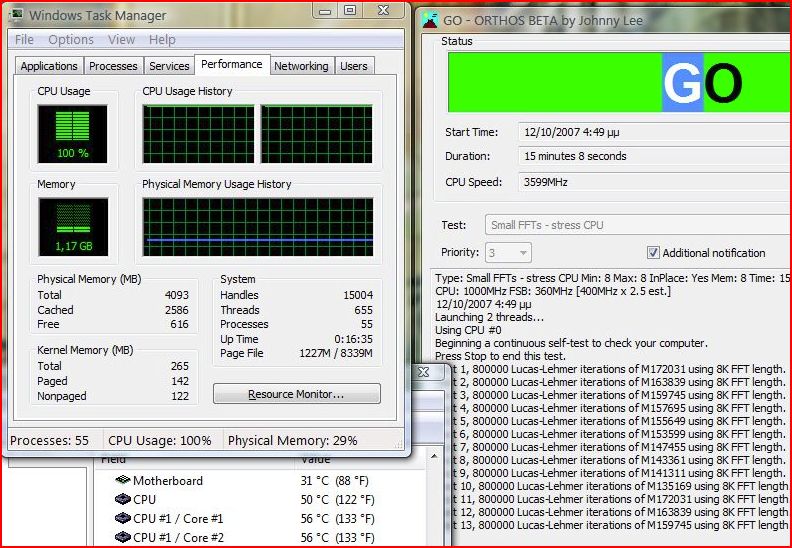This screenshot has height=548, width=792.
Task: Select the Motherboard sensor chip icon
Action: [x=123, y=480]
